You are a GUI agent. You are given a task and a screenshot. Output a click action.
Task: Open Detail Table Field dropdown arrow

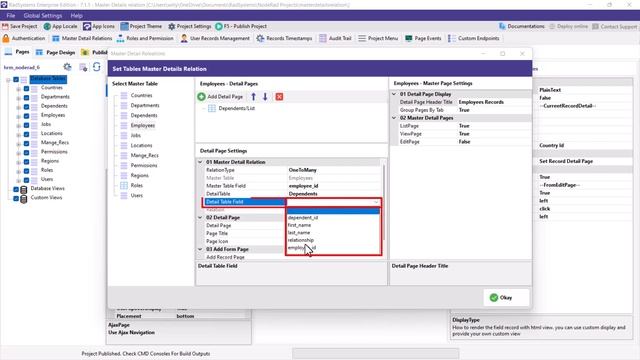(x=376, y=202)
